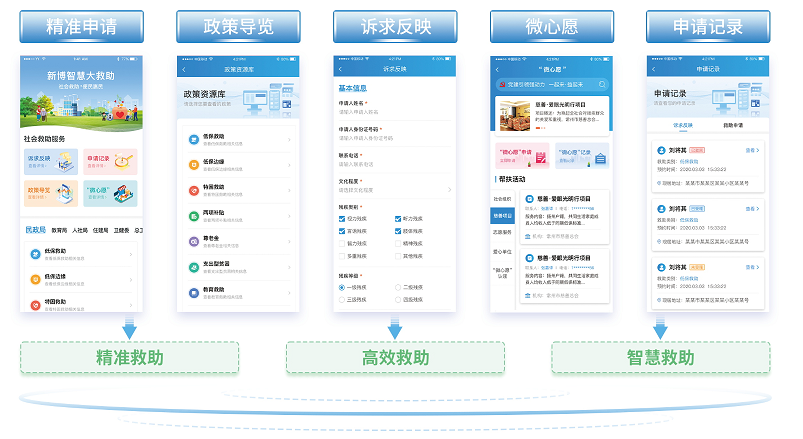Uncheck the 视力残疾 checkbox
This screenshot has width=803, height=439.
coord(342,219)
